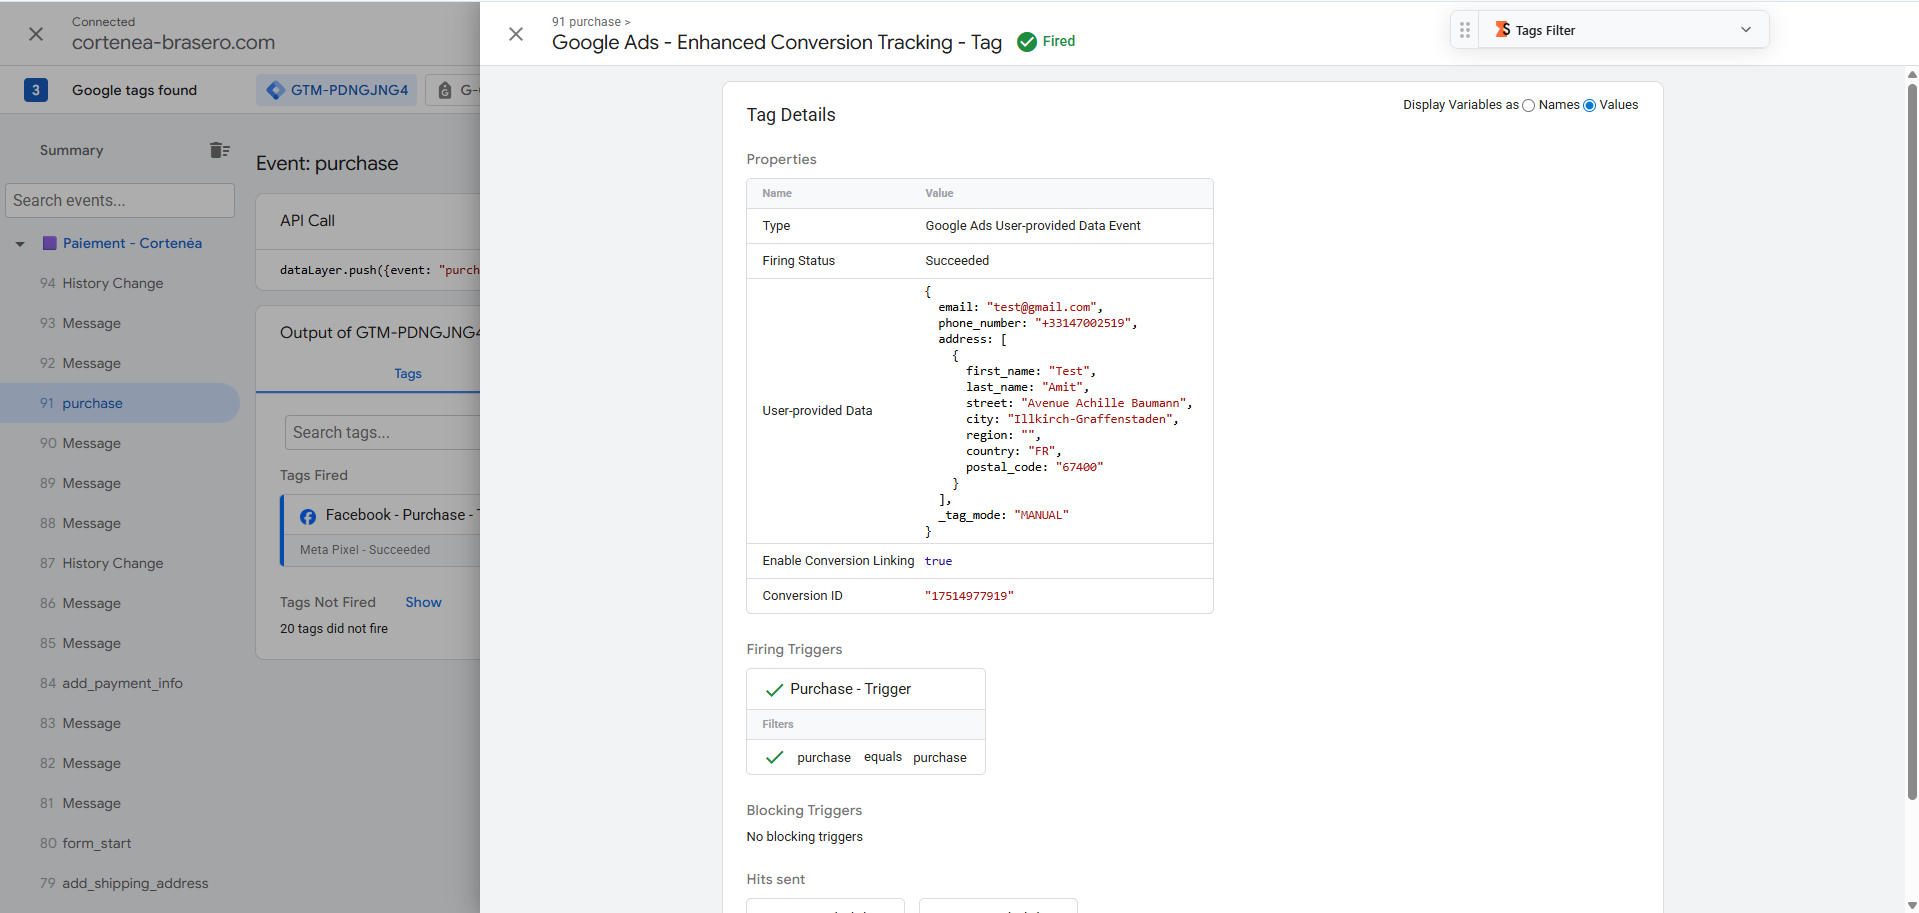
Task: Open the Tags tab in output panel
Action: 407,373
